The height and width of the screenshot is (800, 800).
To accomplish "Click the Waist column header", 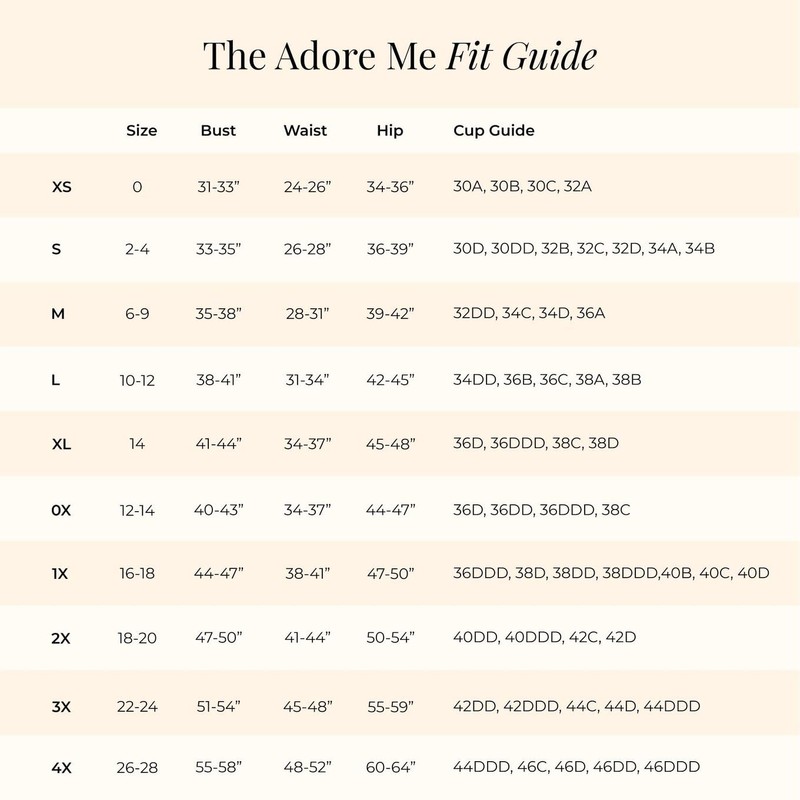I will 305,131.
